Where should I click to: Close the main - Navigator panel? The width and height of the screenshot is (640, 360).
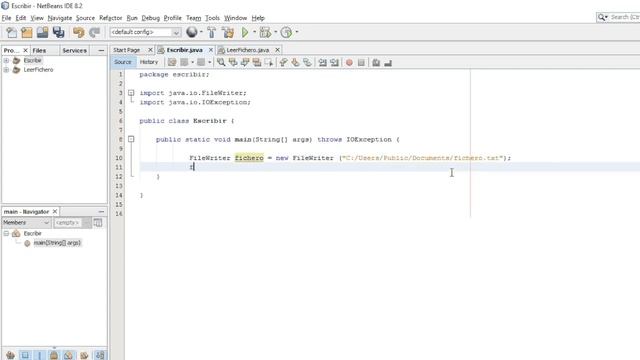pos(55,211)
